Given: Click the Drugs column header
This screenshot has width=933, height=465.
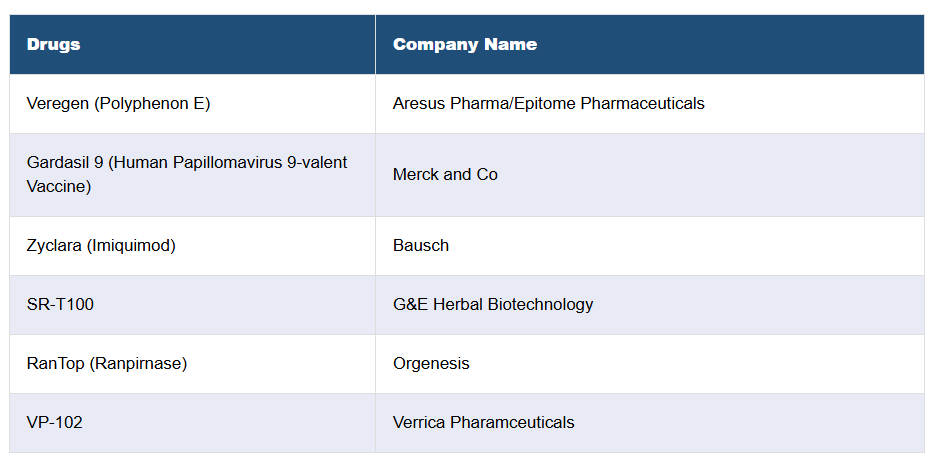Looking at the screenshot, I should (x=54, y=44).
